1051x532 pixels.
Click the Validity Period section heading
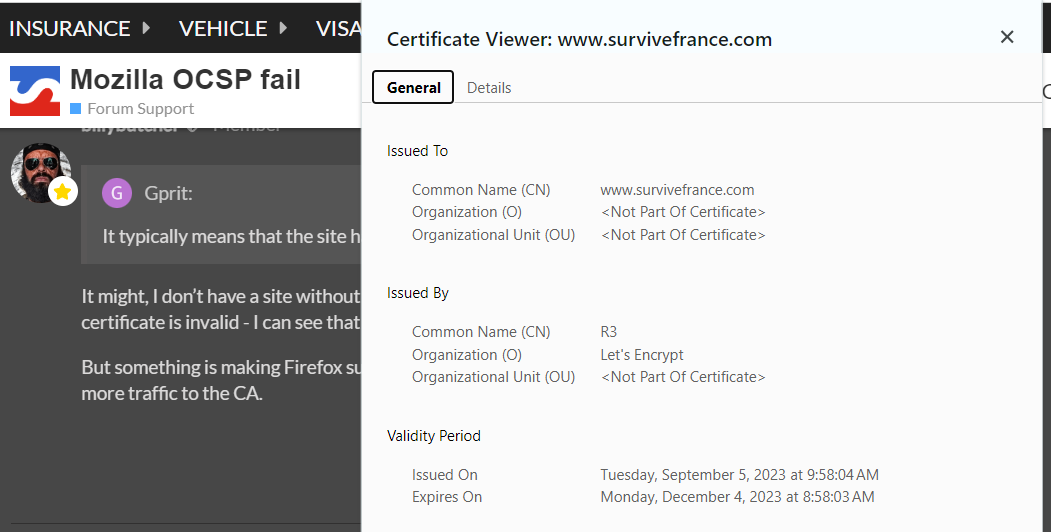pos(434,436)
